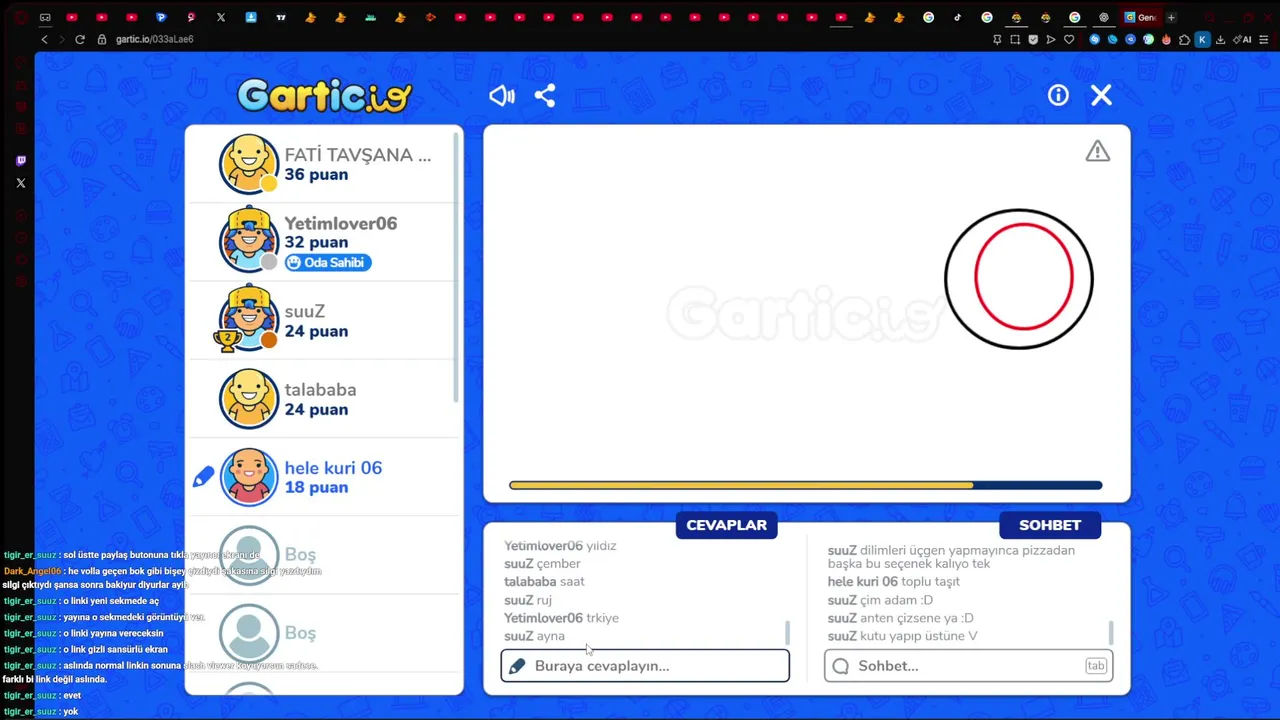The image size is (1280, 720).
Task: Switch to the SOHBET tab
Action: point(1050,525)
